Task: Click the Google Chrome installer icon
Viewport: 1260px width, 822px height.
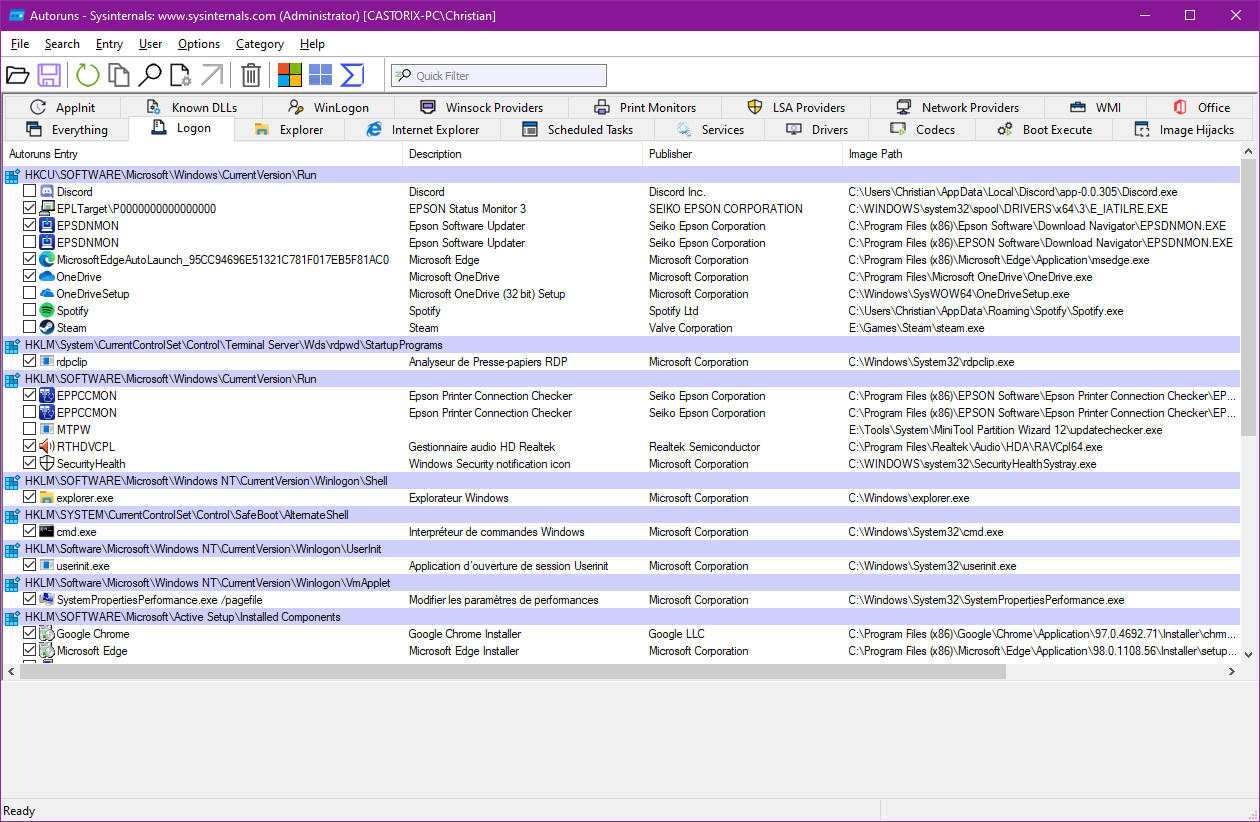Action: point(46,634)
